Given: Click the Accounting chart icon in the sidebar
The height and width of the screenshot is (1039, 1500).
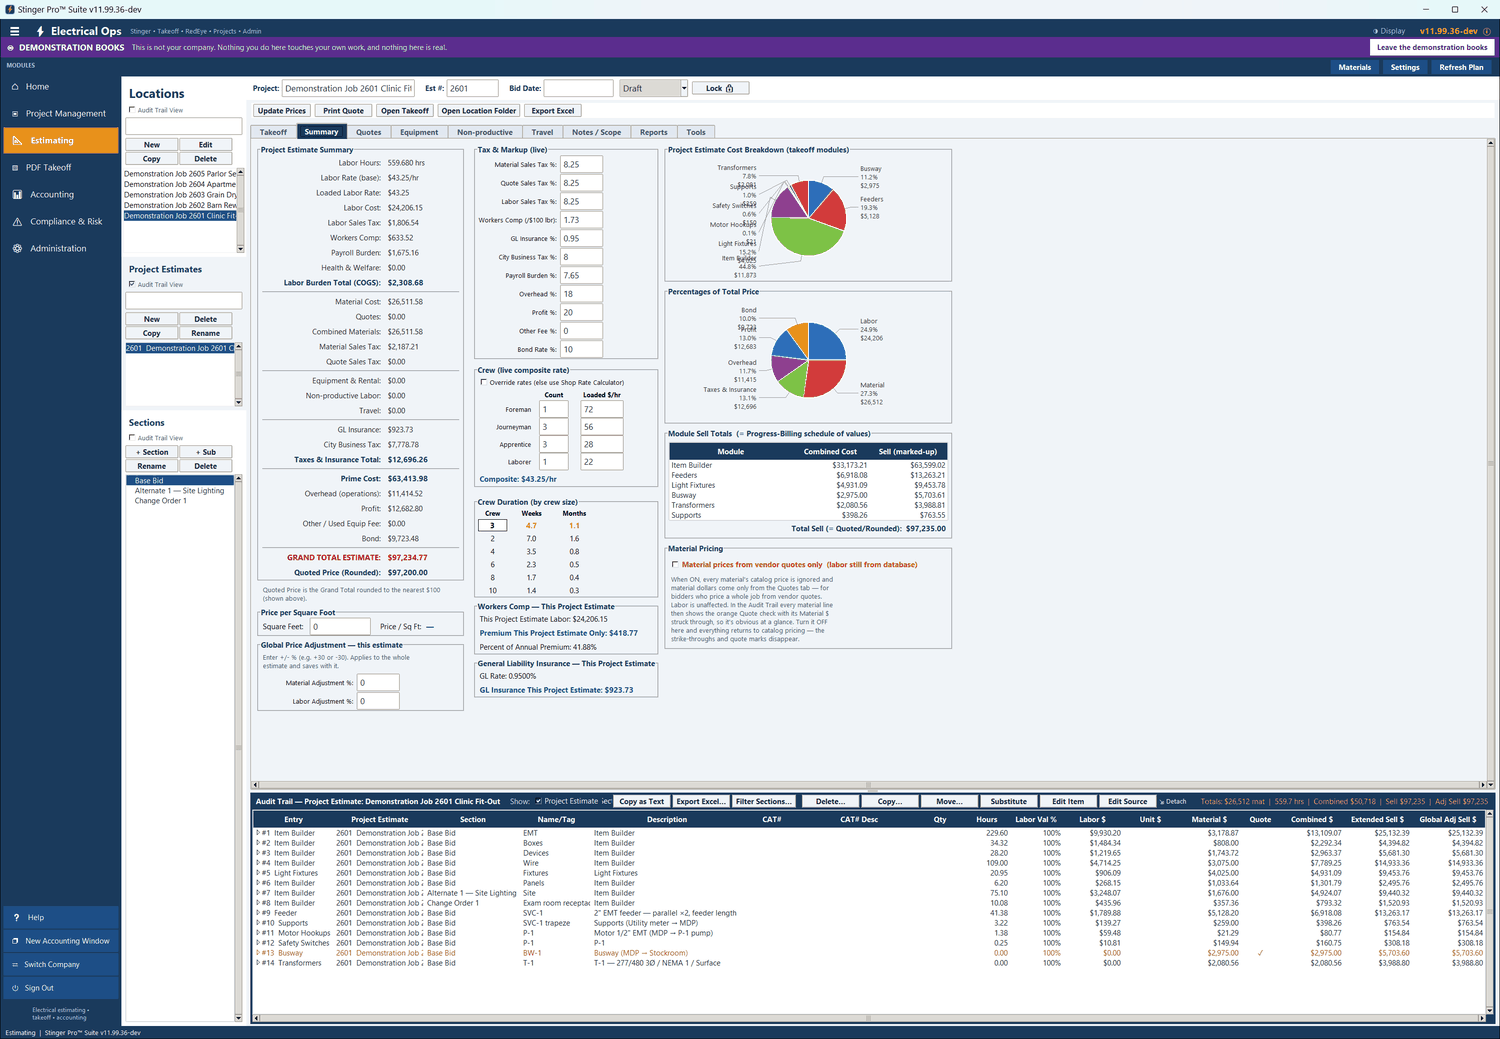Looking at the screenshot, I should click(17, 195).
